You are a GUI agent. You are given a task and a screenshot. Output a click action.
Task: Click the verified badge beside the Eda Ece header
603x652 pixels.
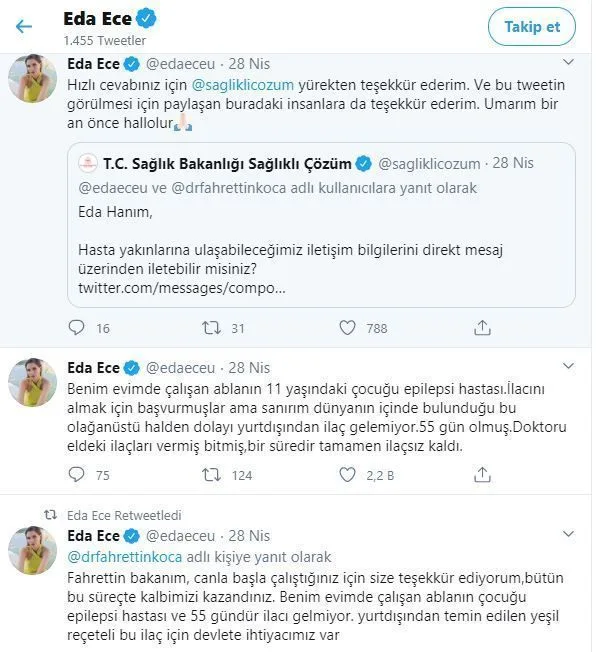(146, 19)
